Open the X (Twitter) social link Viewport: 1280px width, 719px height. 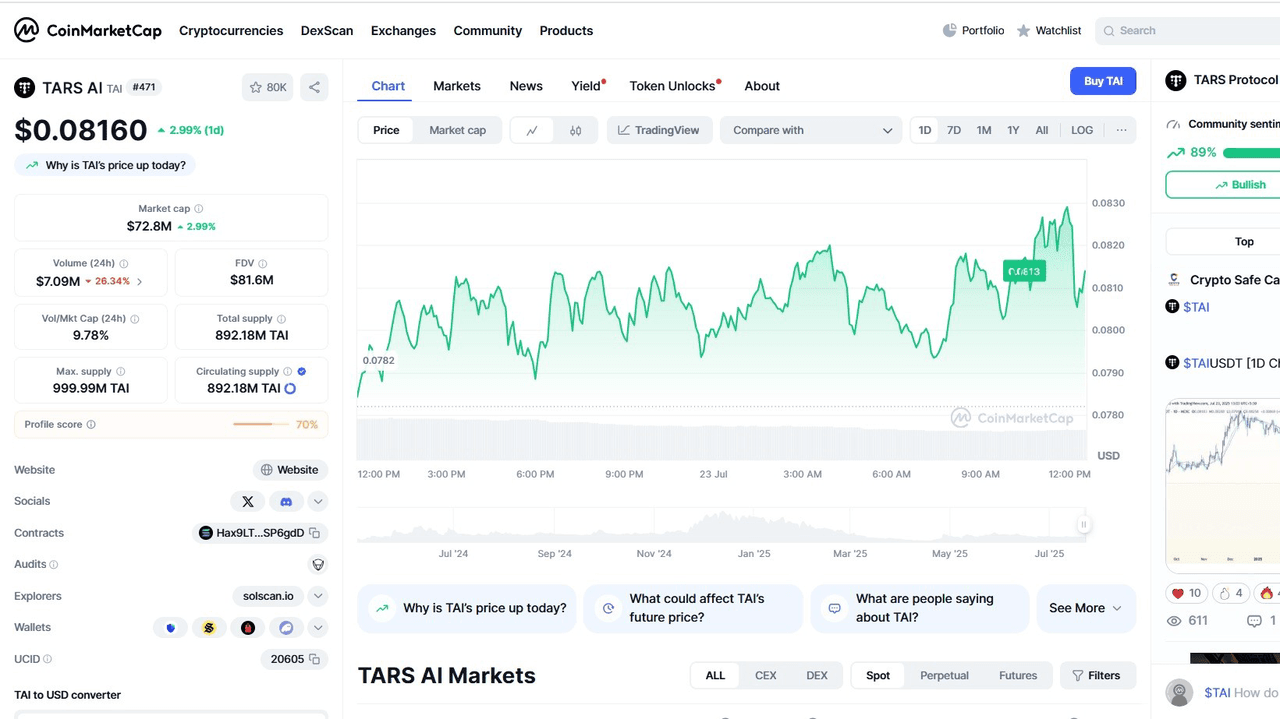[248, 501]
